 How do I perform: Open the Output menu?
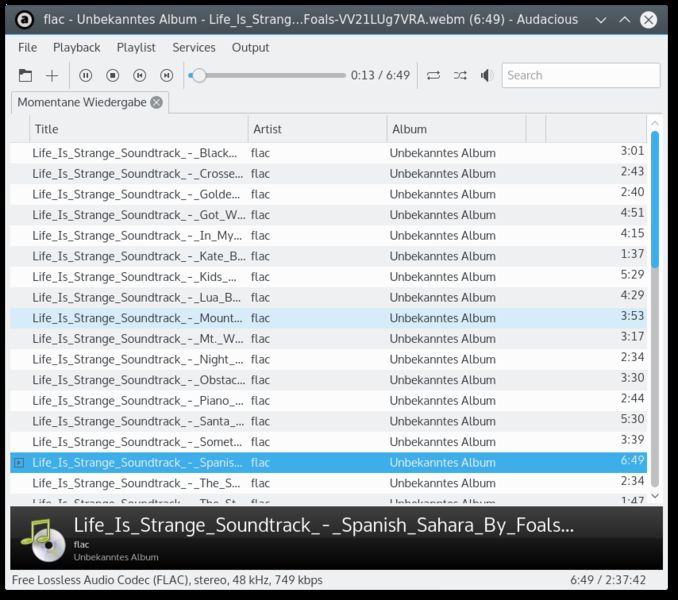(x=250, y=48)
